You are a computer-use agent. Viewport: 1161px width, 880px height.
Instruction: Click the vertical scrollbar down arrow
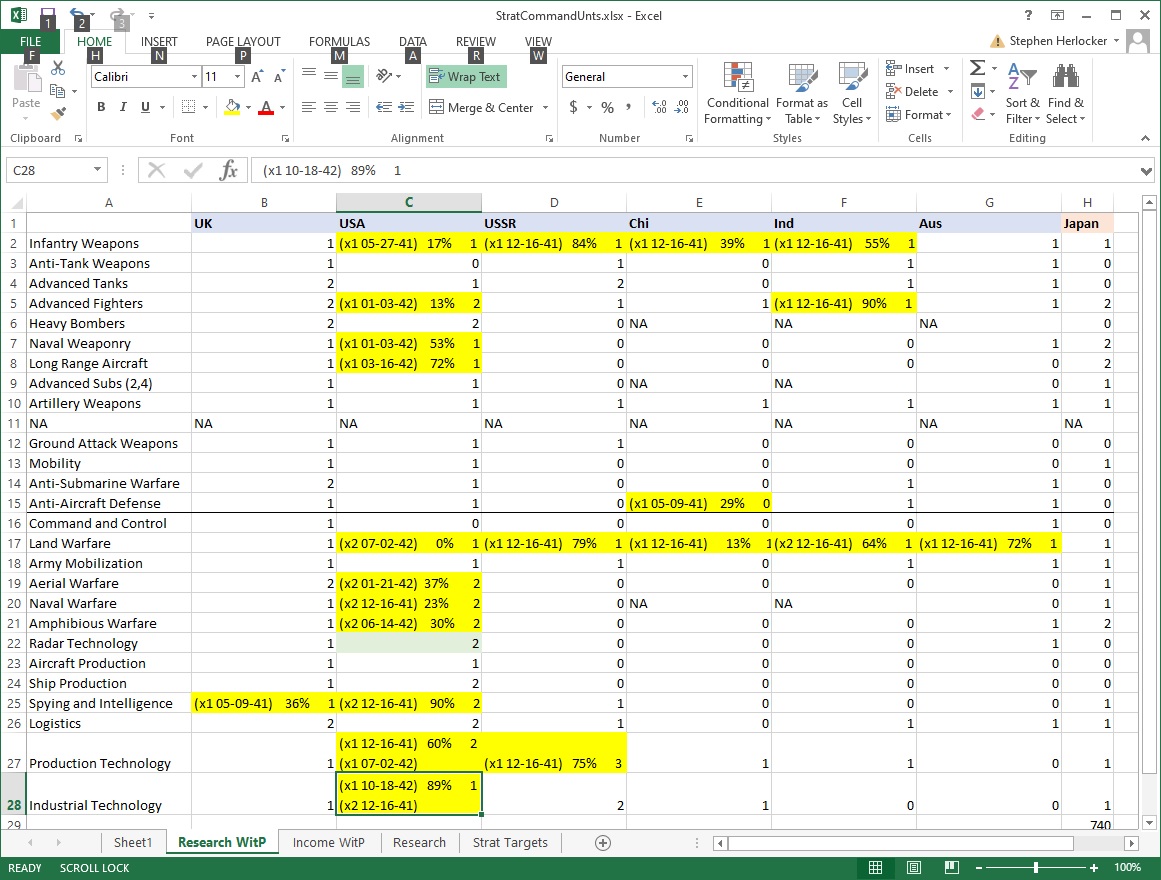tap(1148, 822)
